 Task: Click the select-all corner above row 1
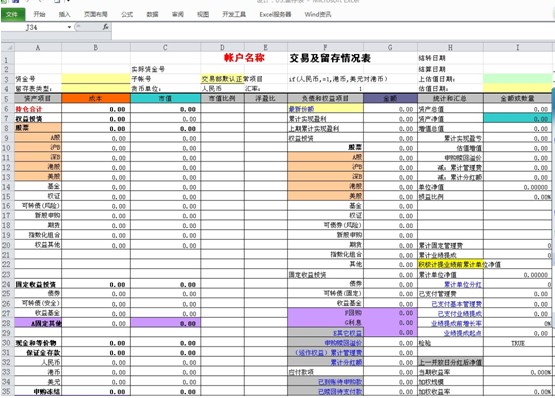click(x=8, y=47)
